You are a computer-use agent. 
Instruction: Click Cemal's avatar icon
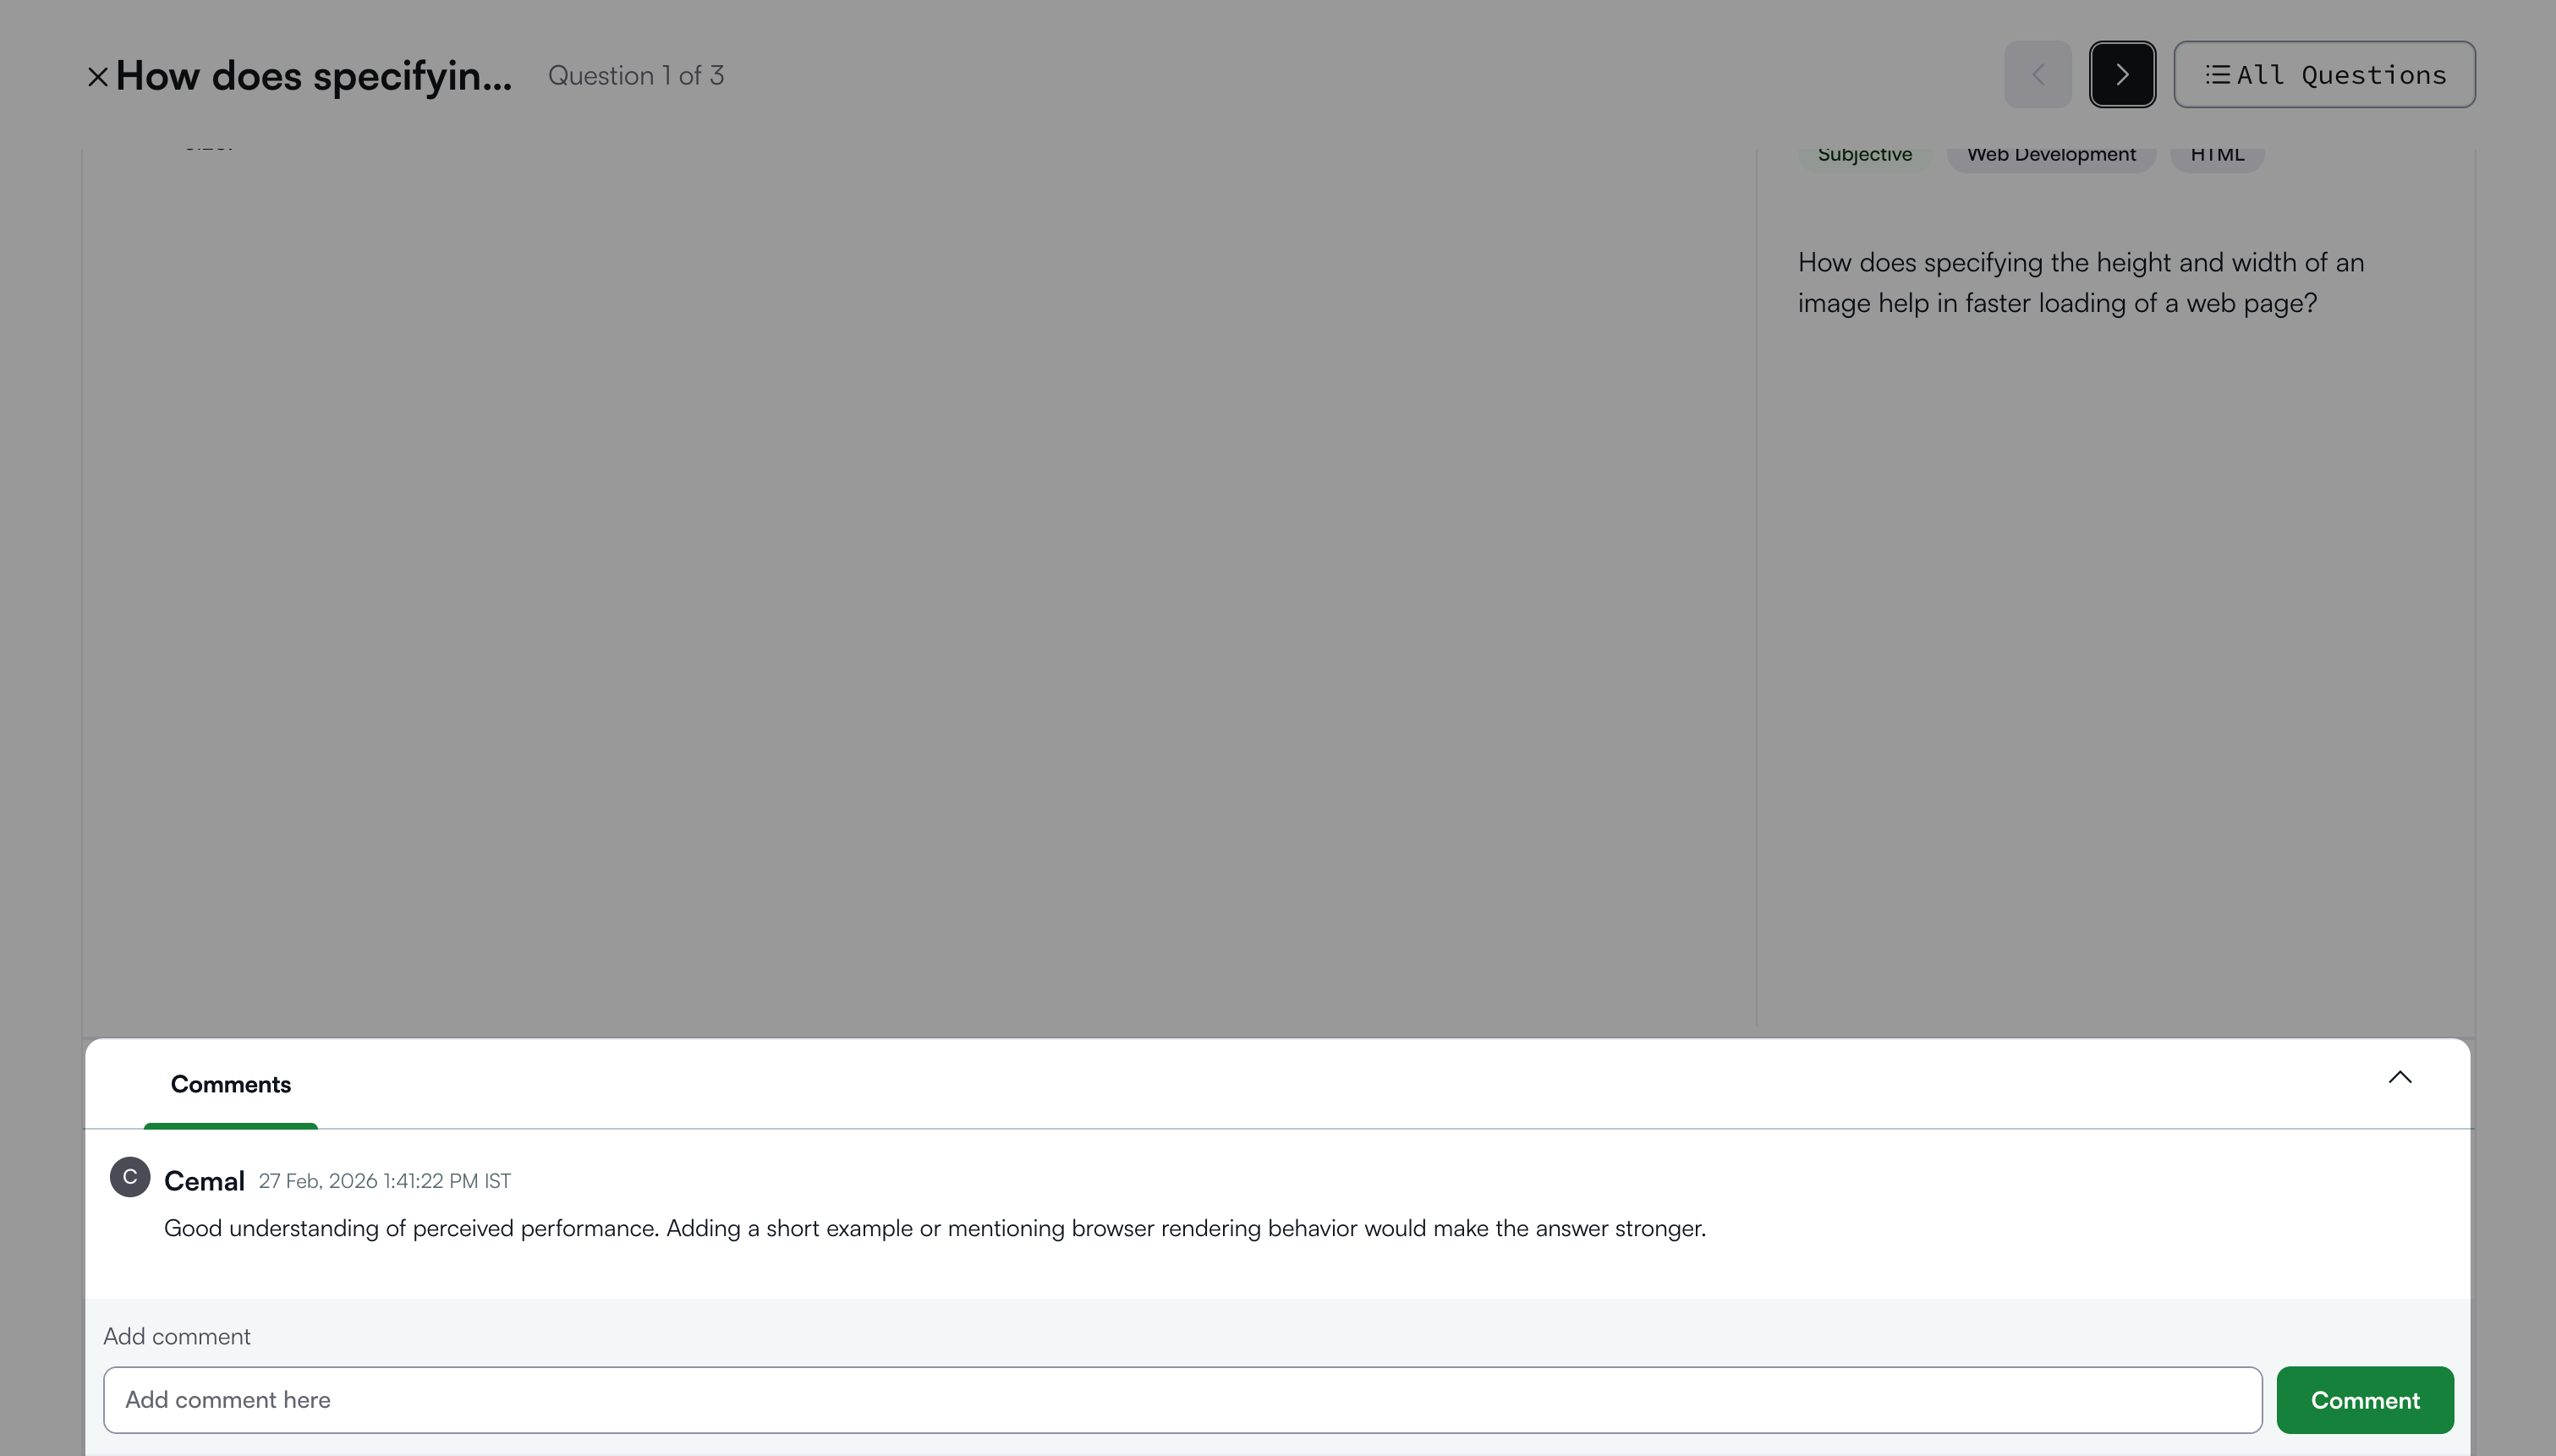pyautogui.click(x=130, y=1177)
